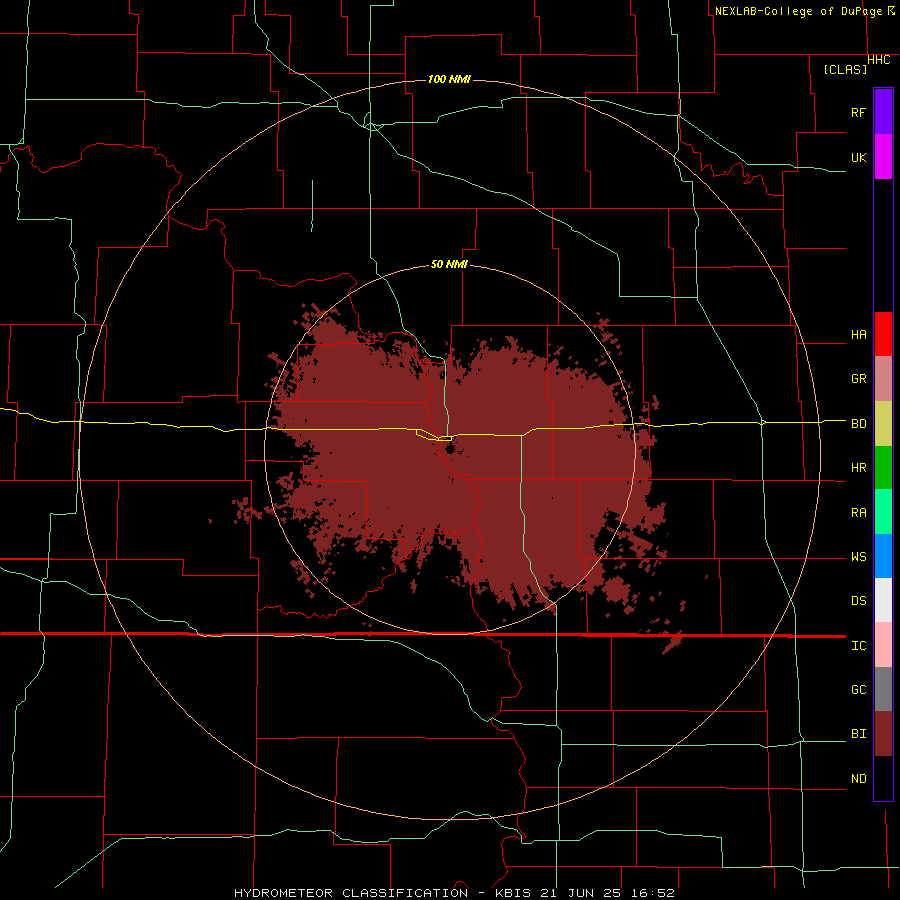Click the radar site center black dot
The image size is (900, 900).
pos(449,447)
